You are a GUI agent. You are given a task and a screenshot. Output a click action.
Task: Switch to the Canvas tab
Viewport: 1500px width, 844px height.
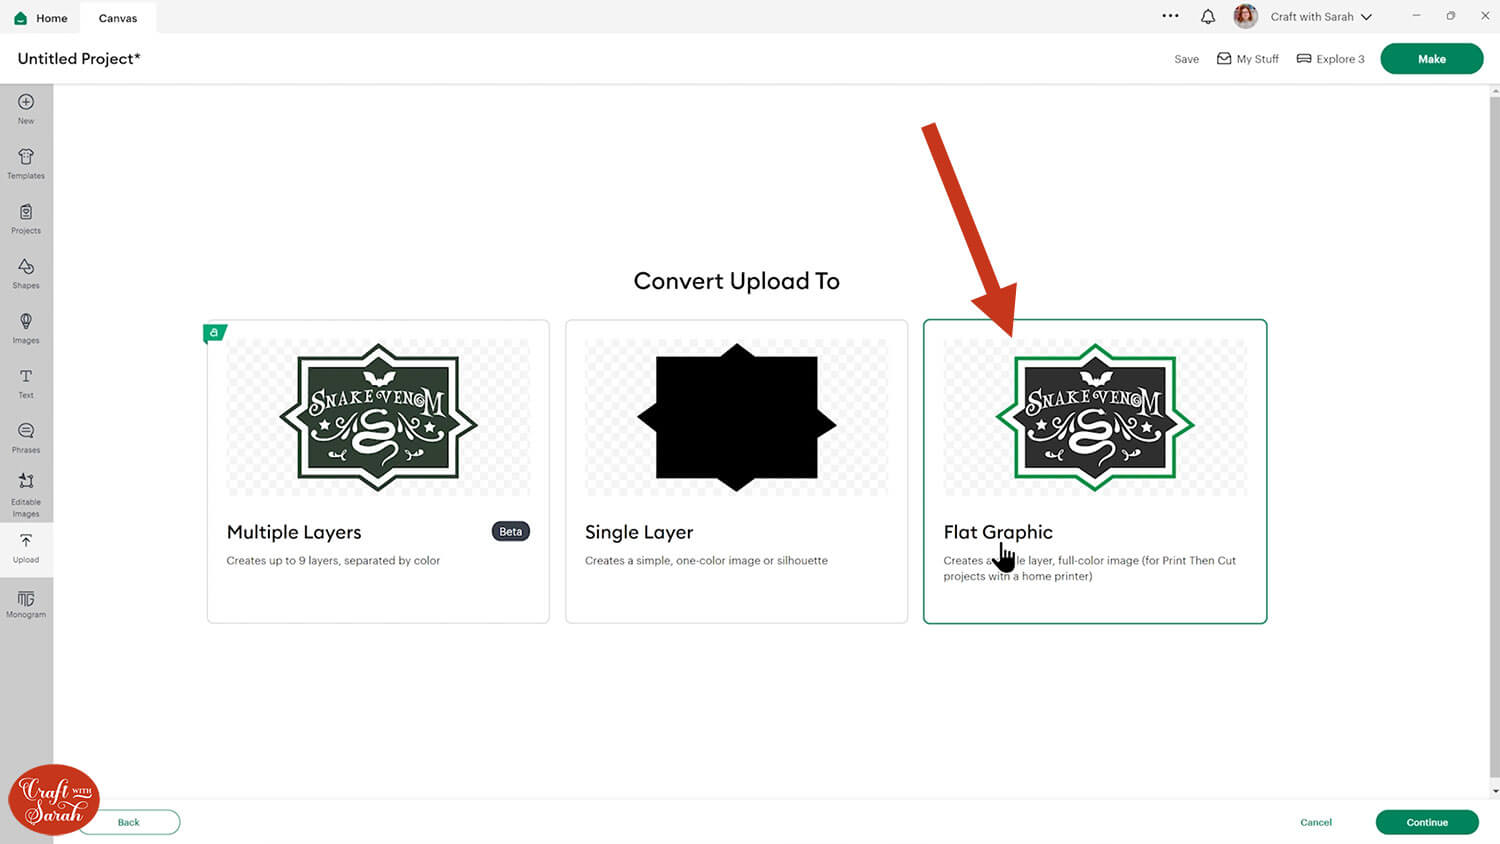118,18
